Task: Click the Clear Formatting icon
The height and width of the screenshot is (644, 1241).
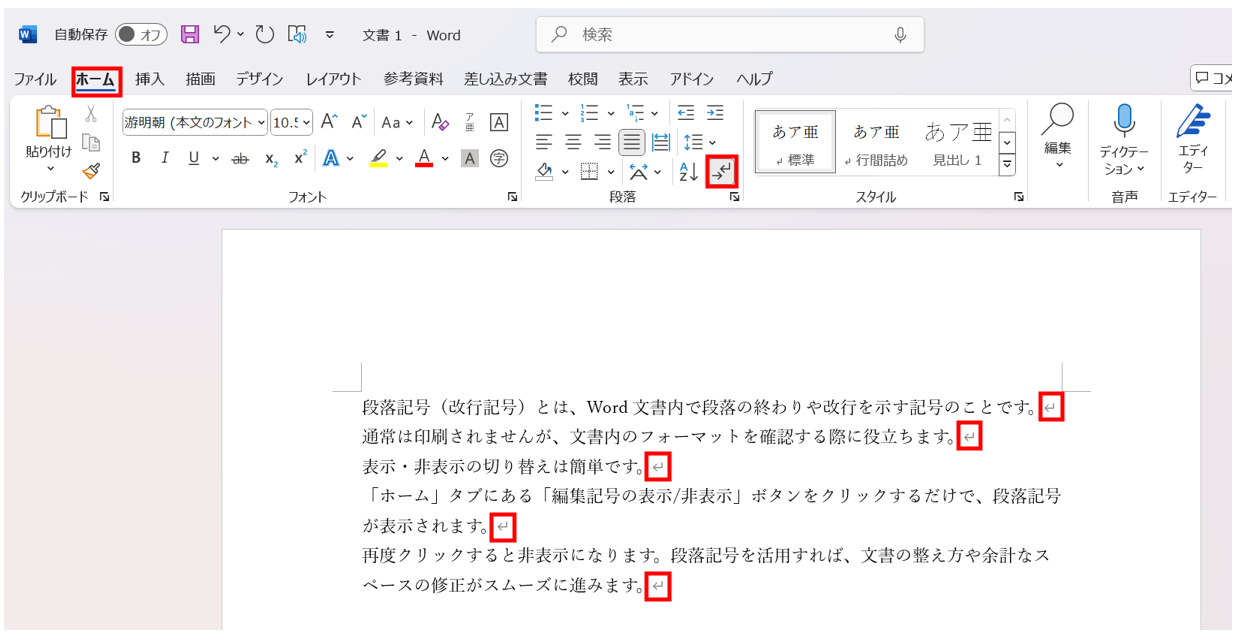Action: point(440,123)
